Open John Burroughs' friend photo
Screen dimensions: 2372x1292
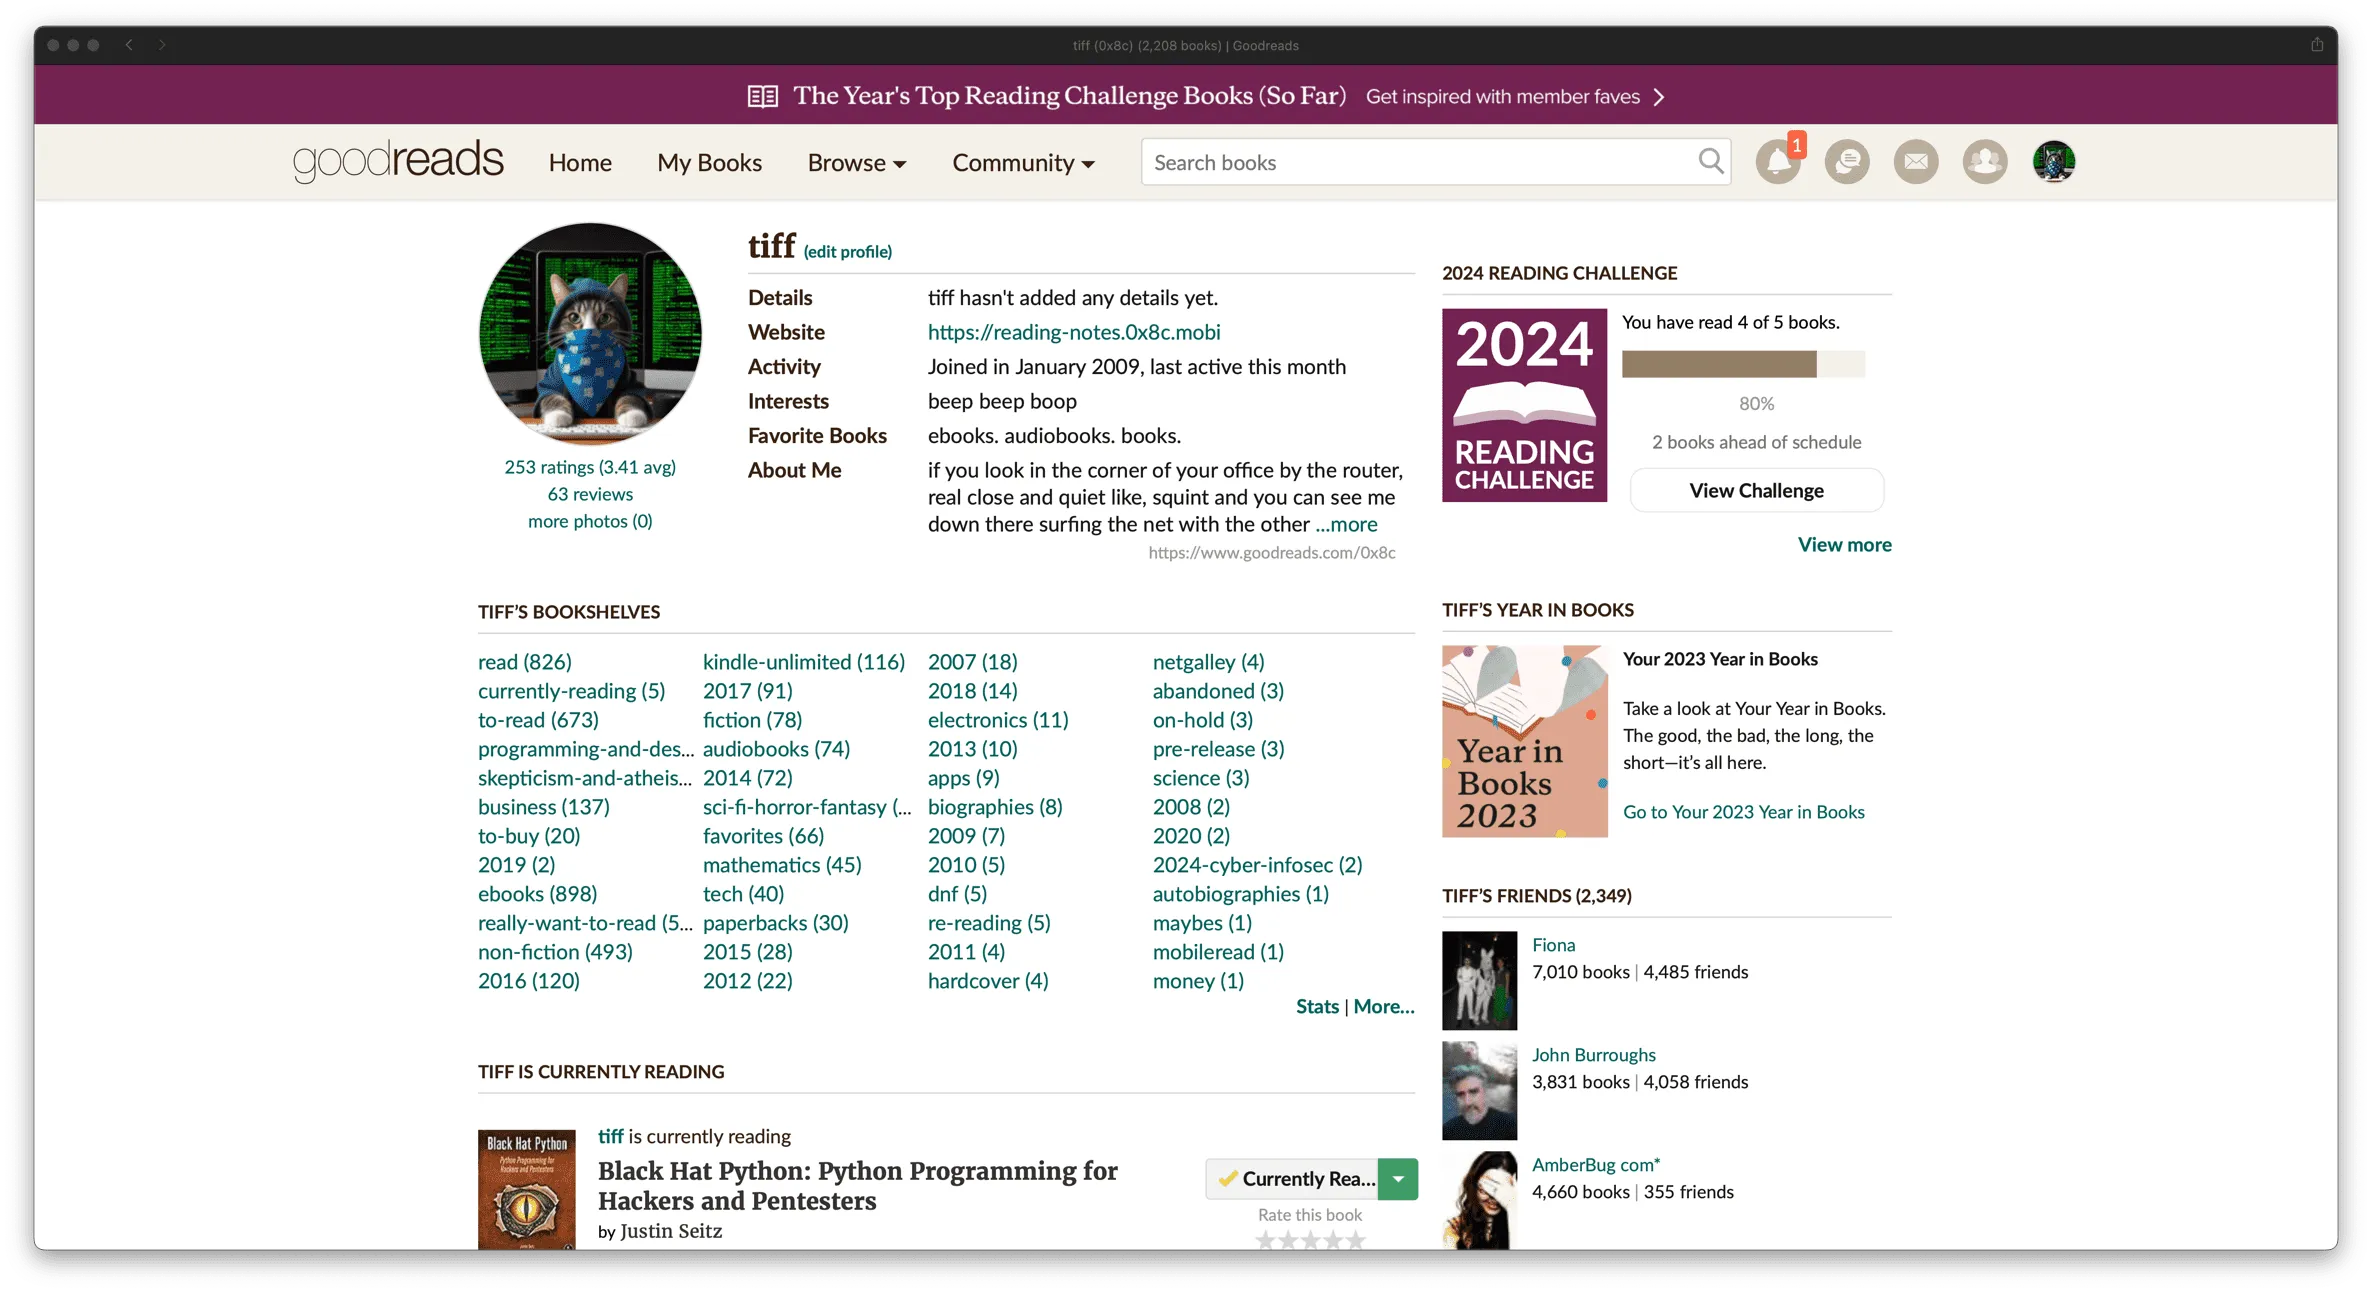(x=1479, y=1091)
